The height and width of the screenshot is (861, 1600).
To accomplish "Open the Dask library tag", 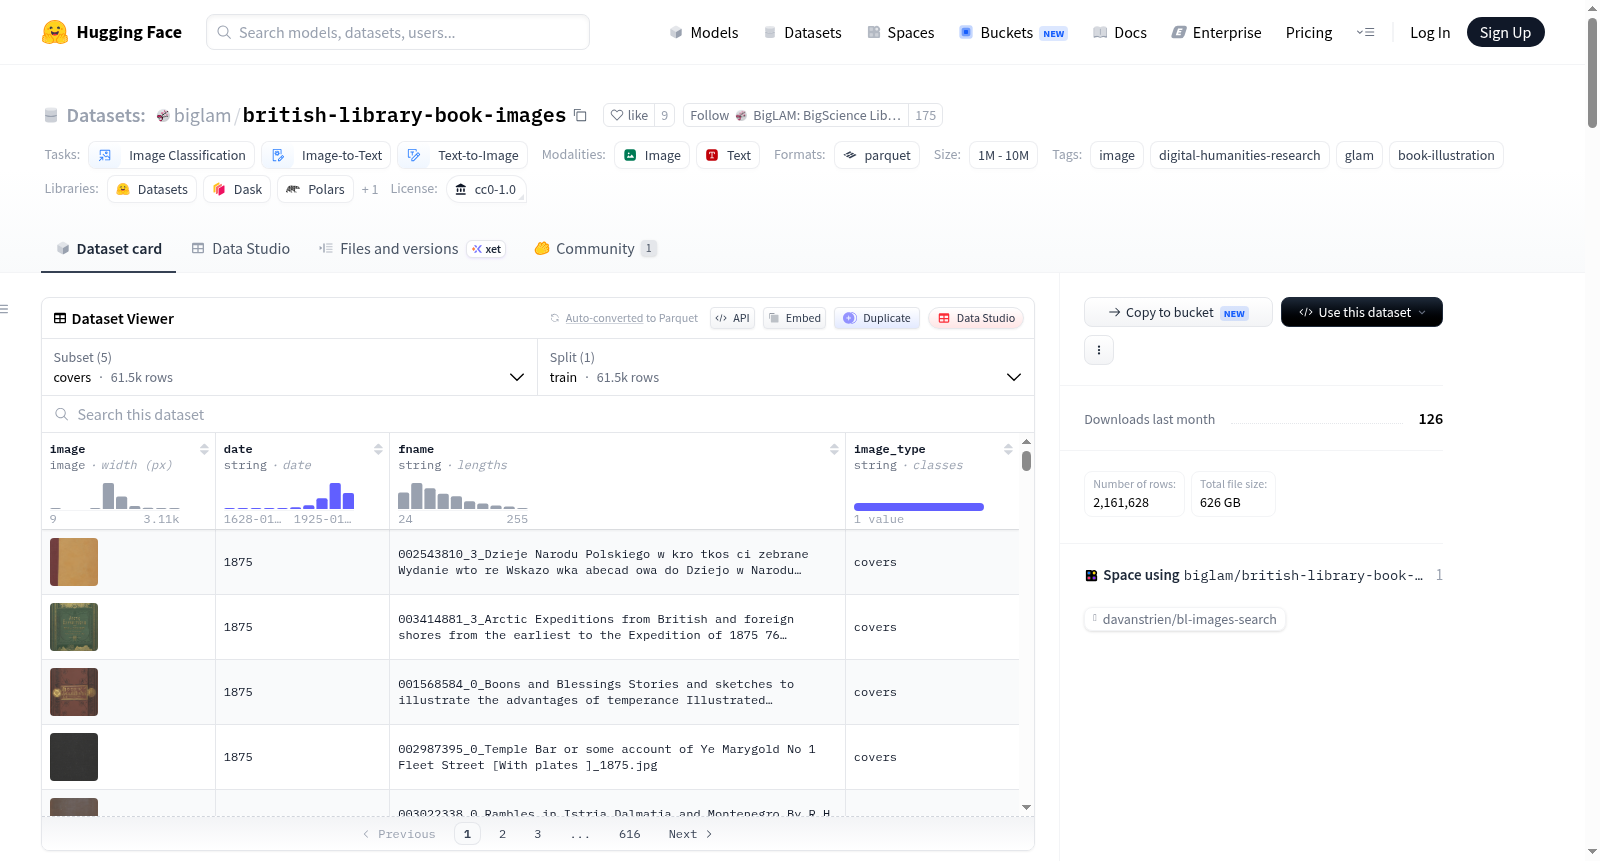I will click(x=237, y=189).
